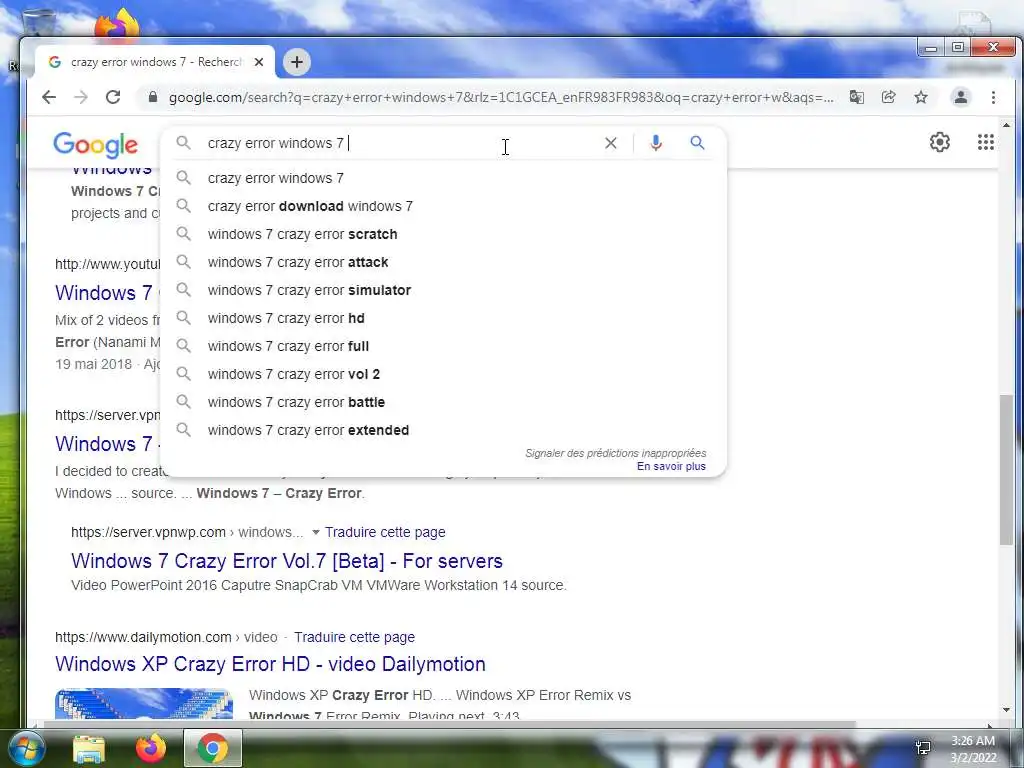
Task: Submit search with blue magnifier icon
Action: (x=697, y=142)
